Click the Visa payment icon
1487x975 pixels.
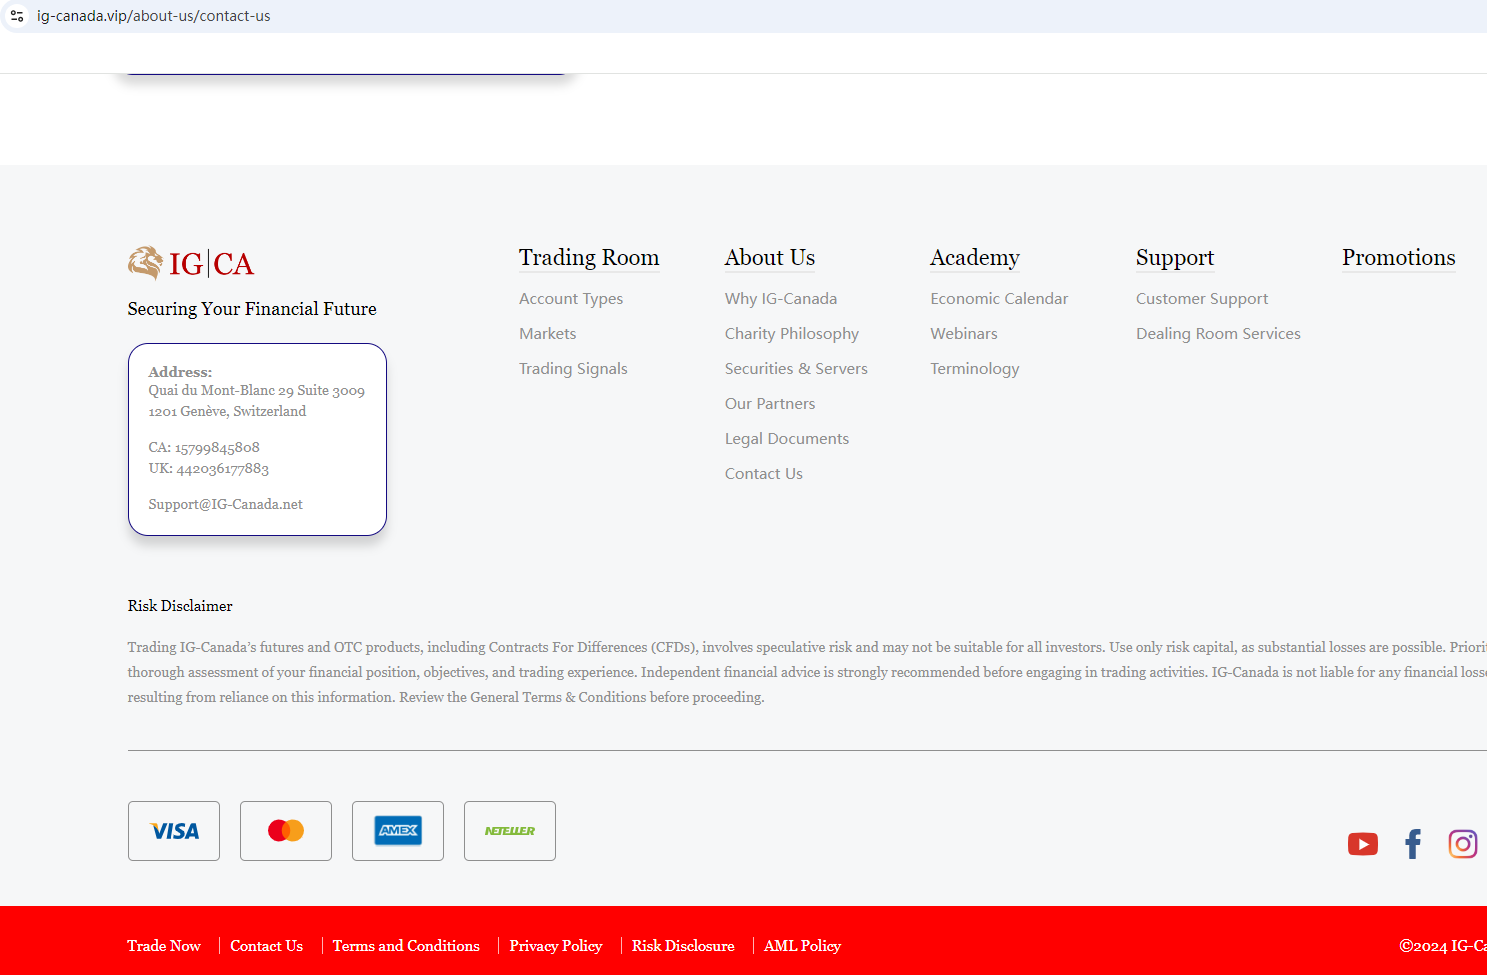pos(174,831)
